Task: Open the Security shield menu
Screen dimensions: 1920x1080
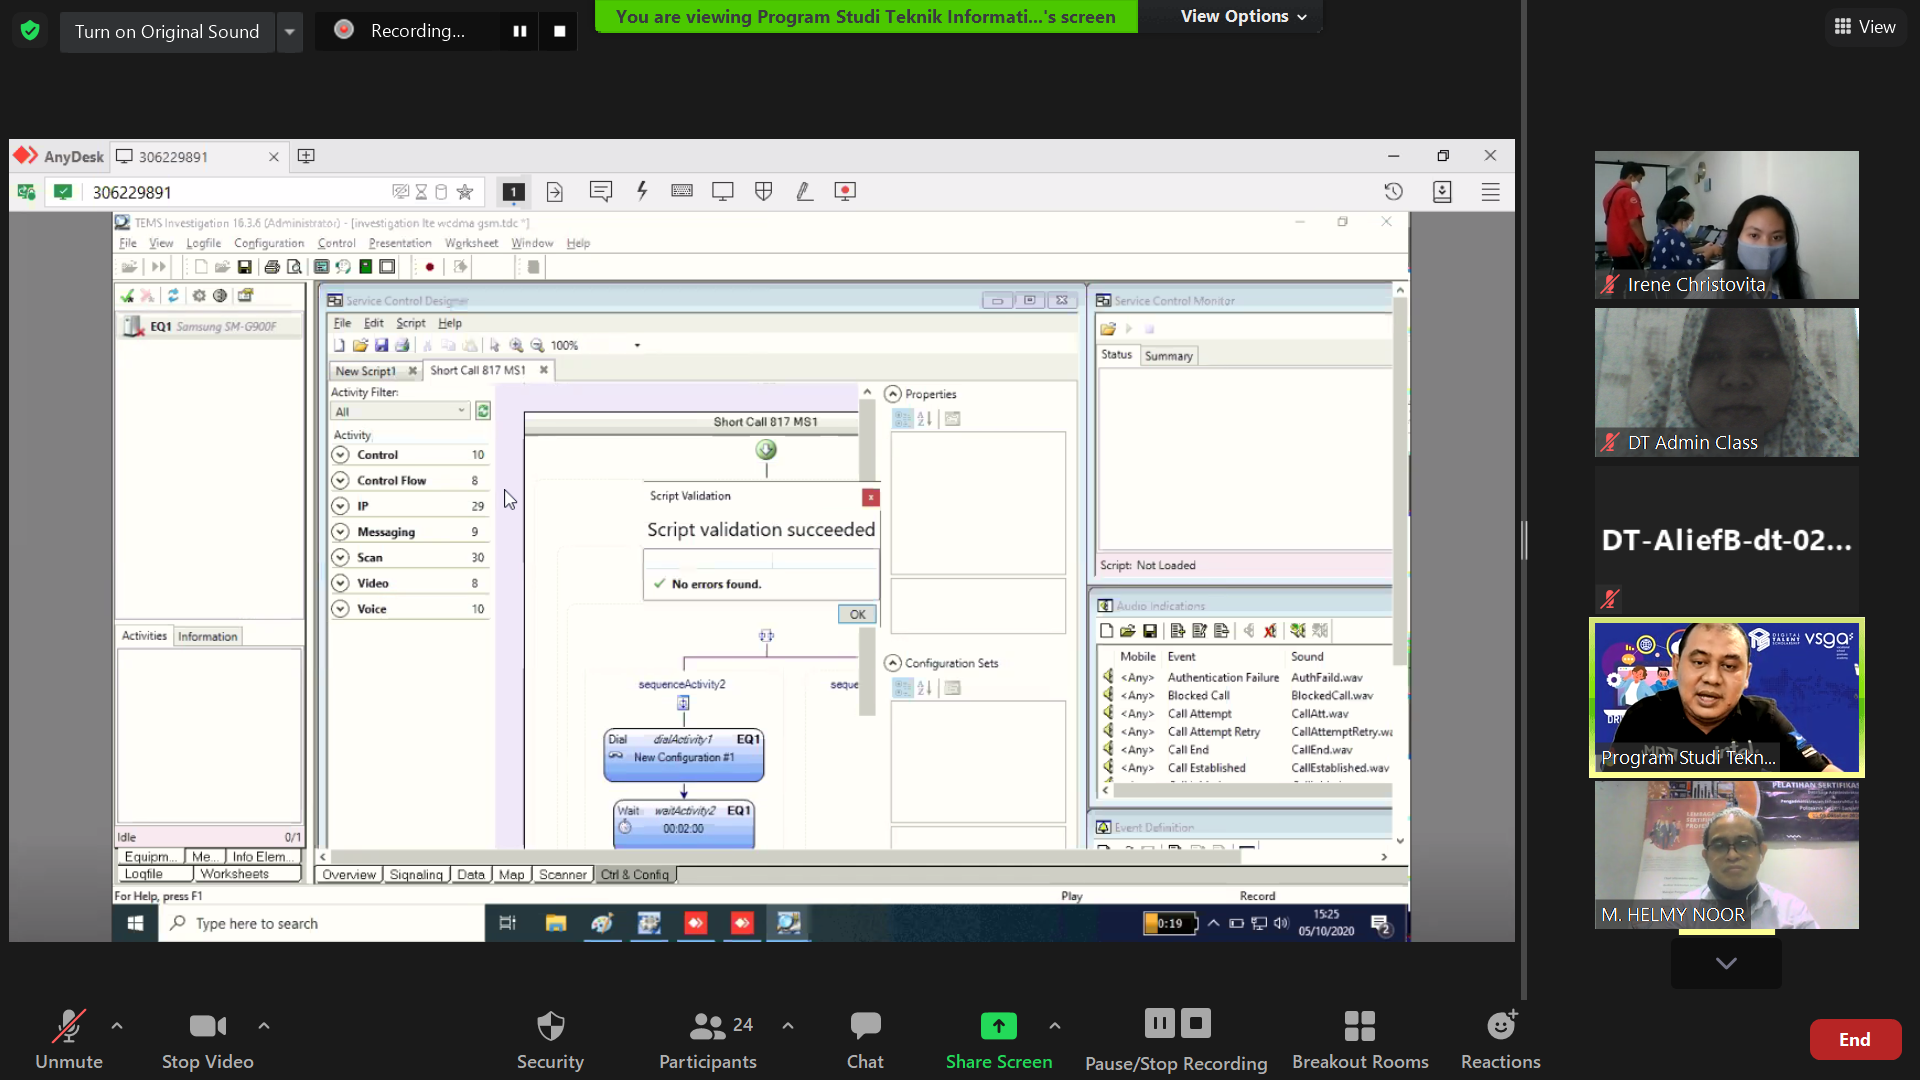Action: (550, 1027)
